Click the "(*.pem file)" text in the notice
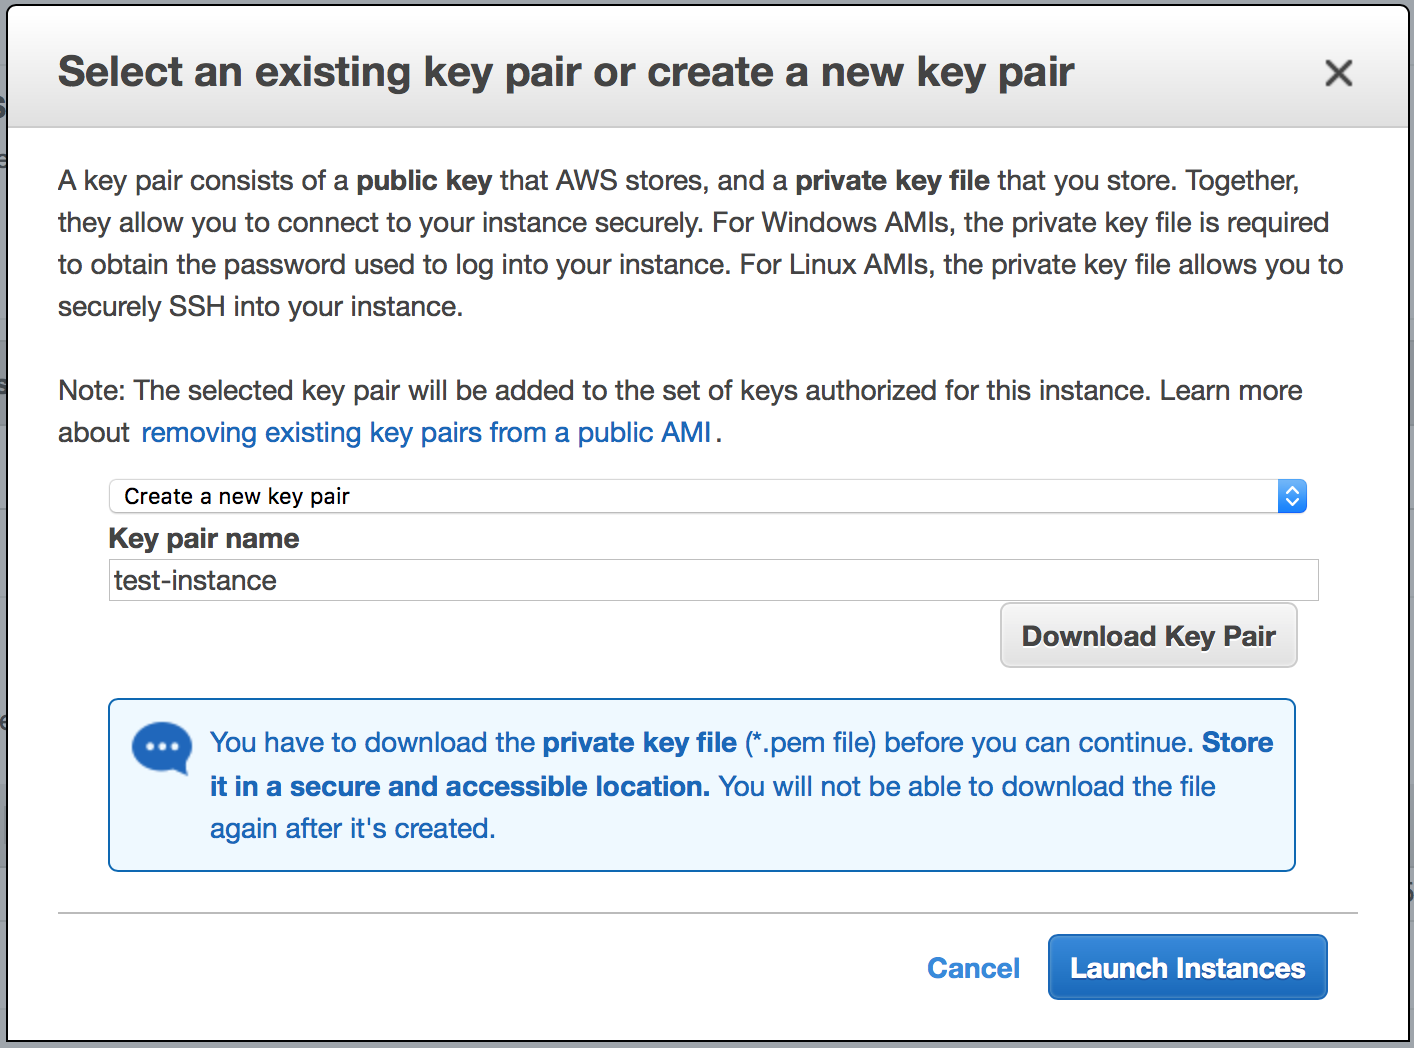Viewport: 1414px width, 1048px height. [810, 742]
